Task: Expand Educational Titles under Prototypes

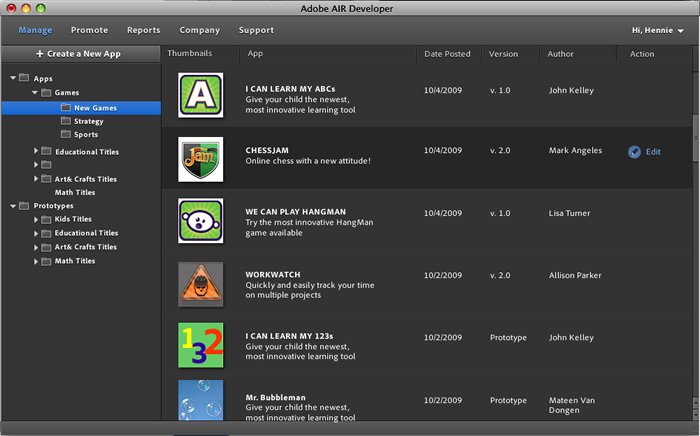Action: [x=36, y=233]
